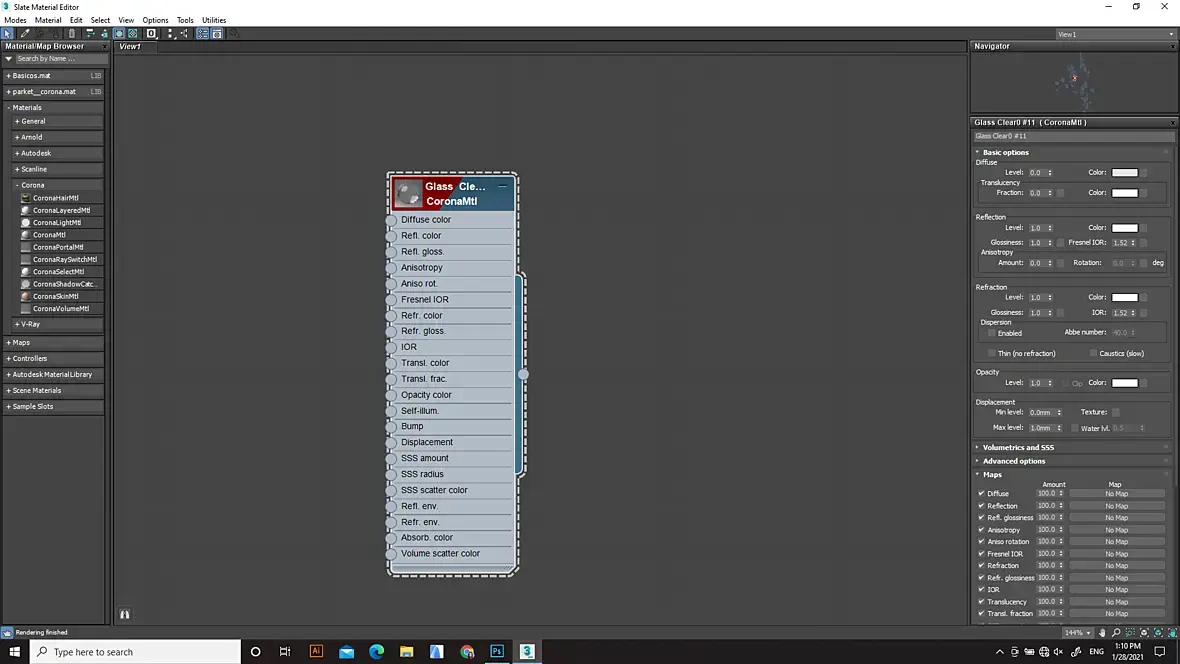Viewport: 1180px width, 664px height.
Task: Open the Edit menu
Action: pos(76,20)
